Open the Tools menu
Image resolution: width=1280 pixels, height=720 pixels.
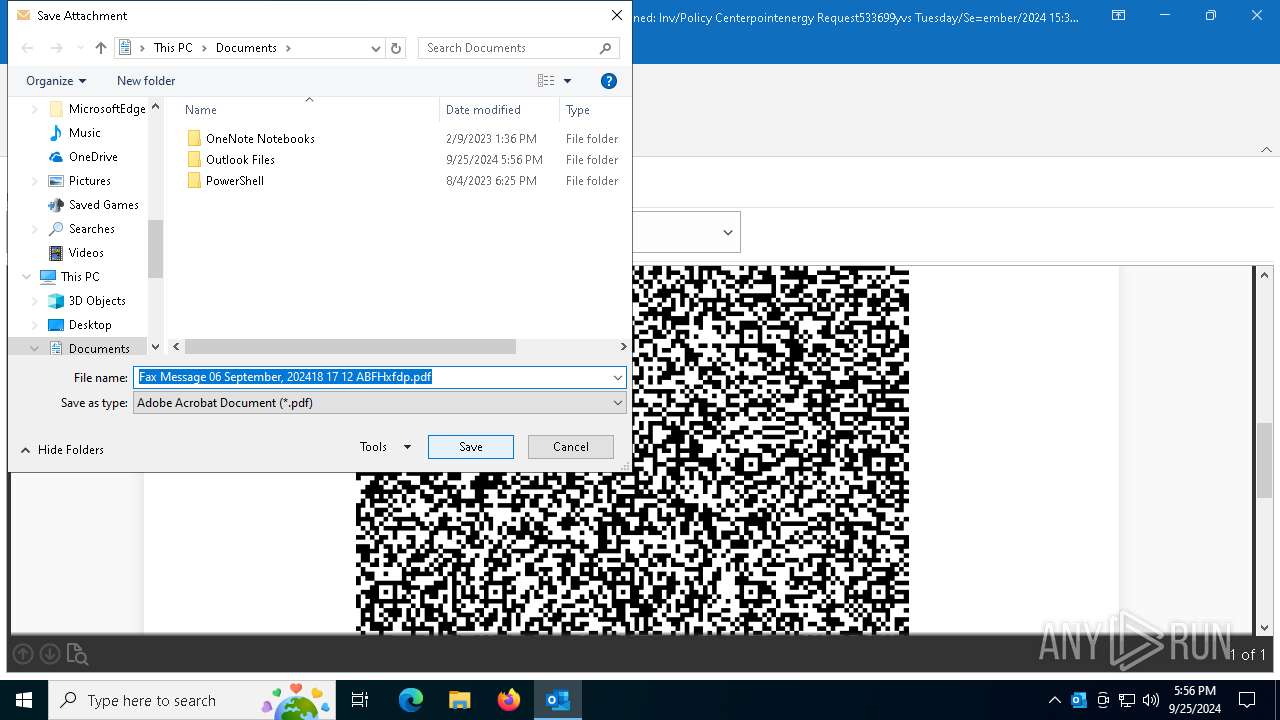click(385, 447)
